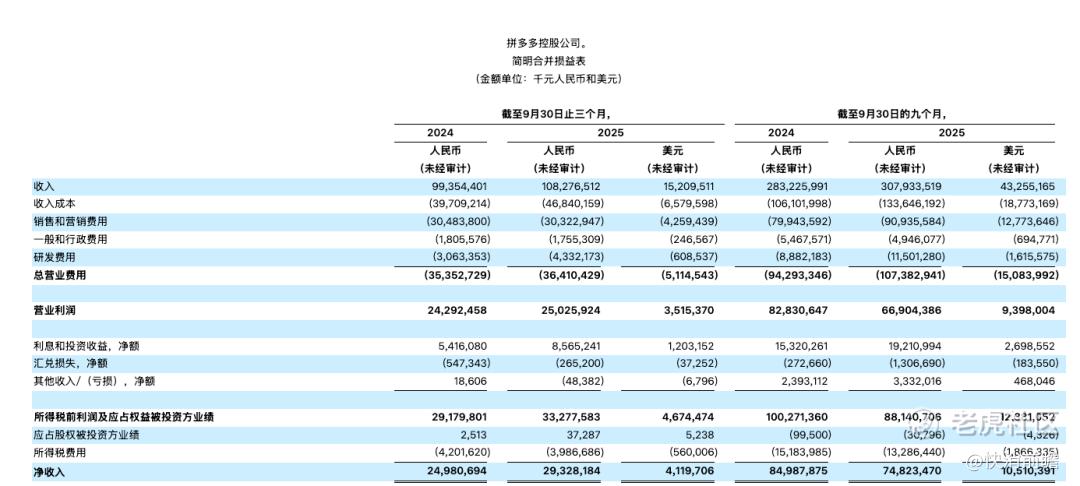Click the investee result value 37,287
Image resolution: width=1080 pixels, height=486 pixels.
pos(584,435)
